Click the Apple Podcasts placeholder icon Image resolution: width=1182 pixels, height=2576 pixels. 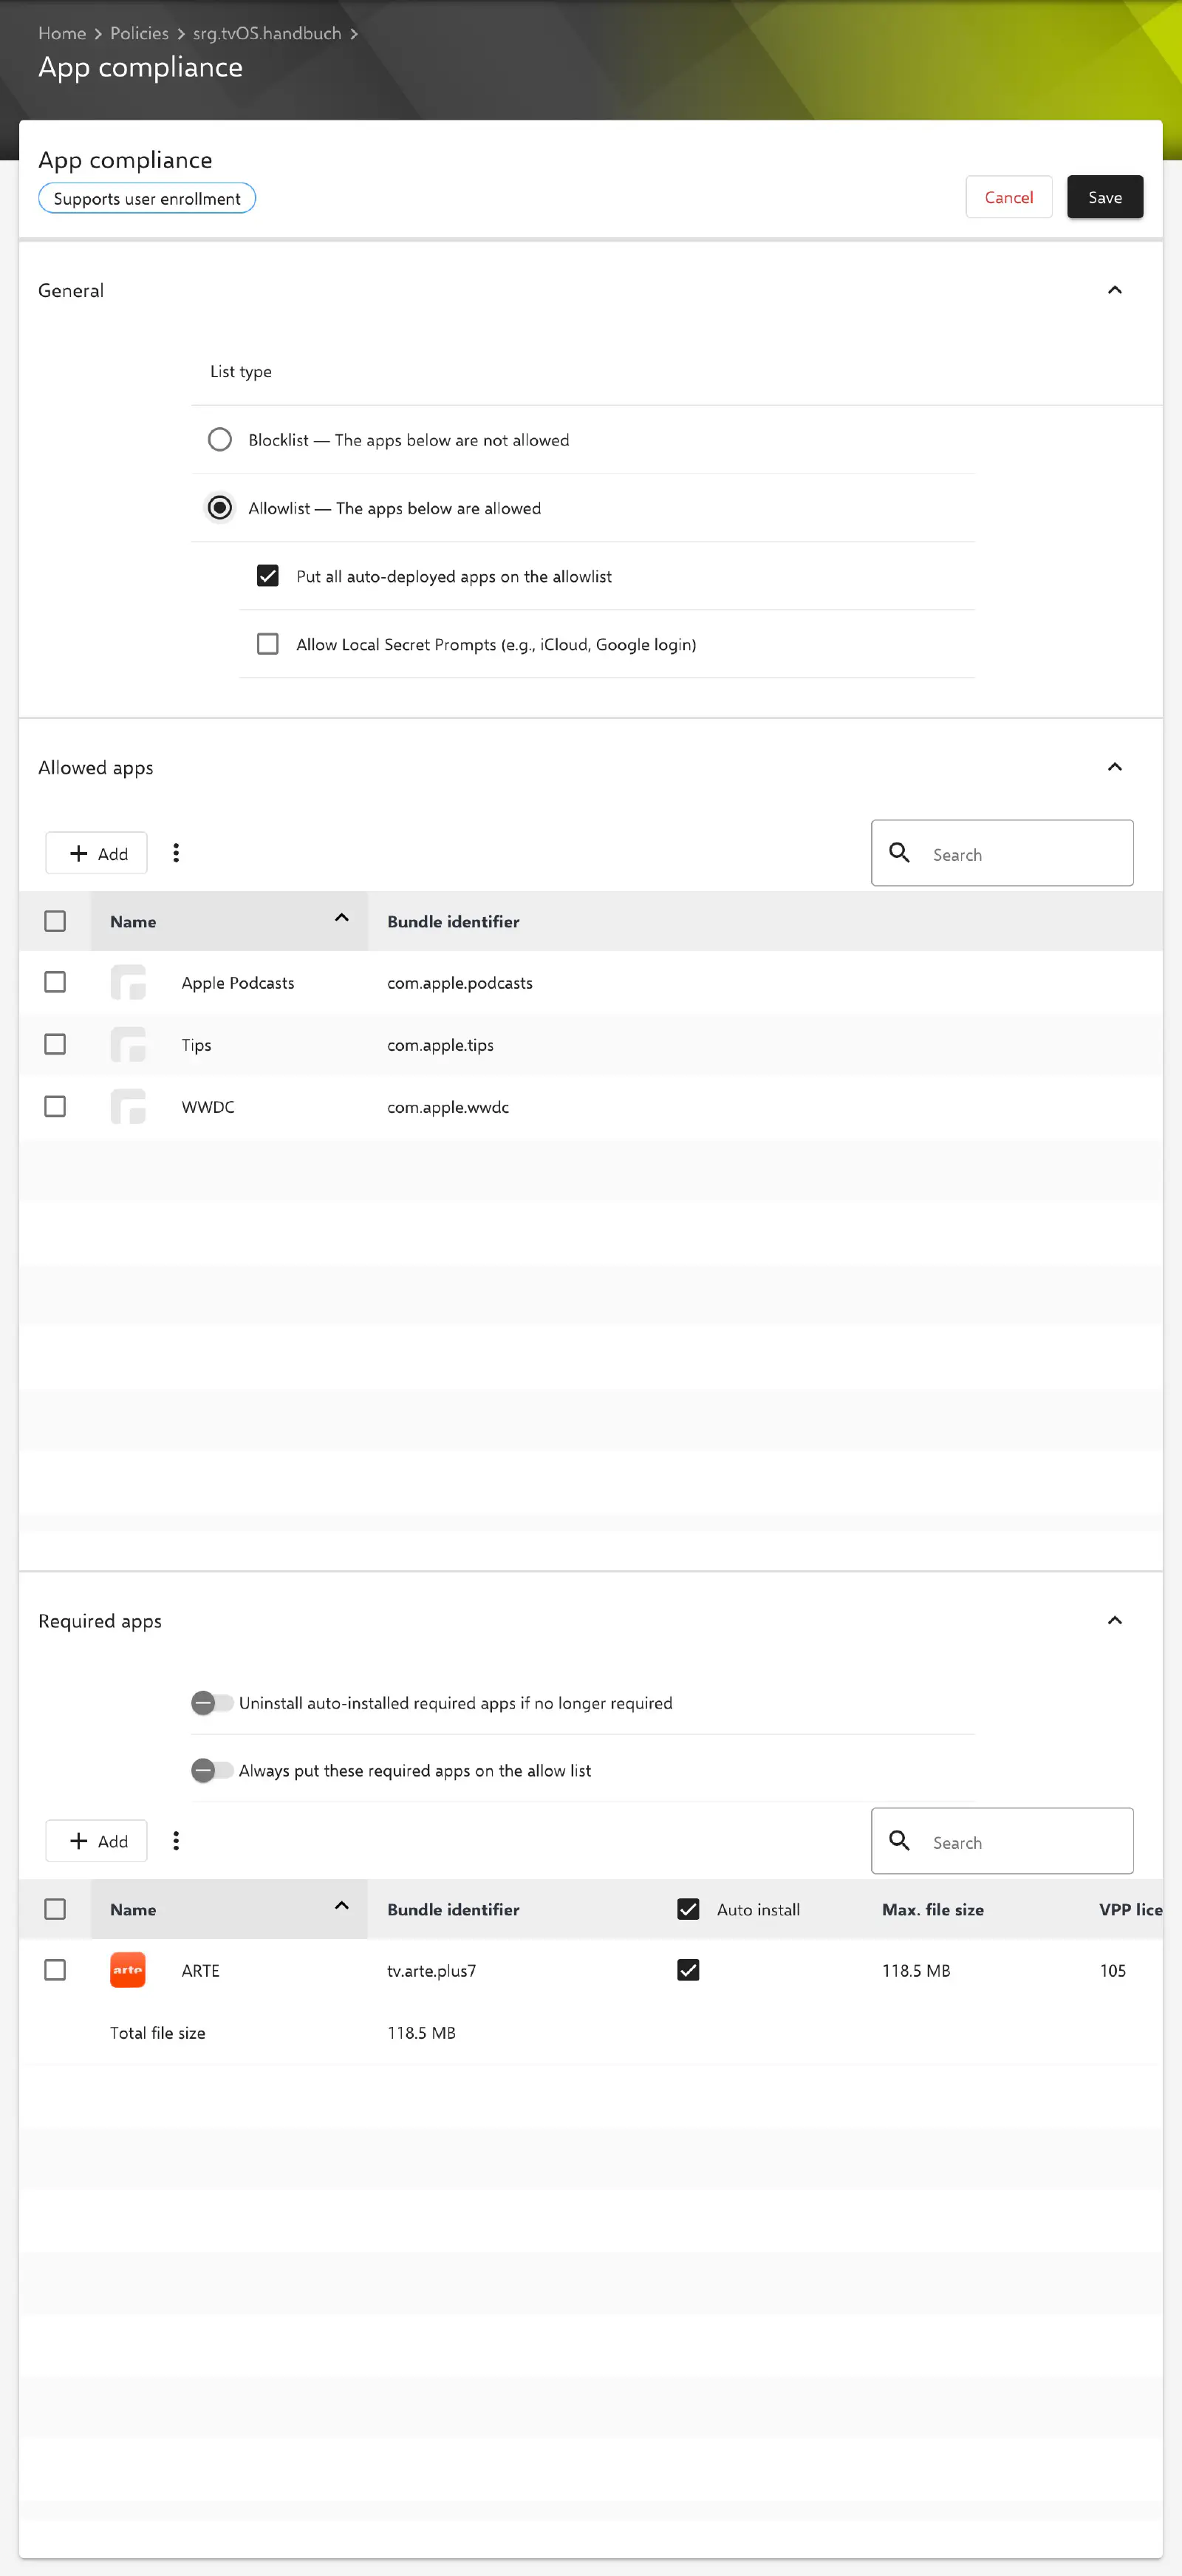click(x=128, y=982)
